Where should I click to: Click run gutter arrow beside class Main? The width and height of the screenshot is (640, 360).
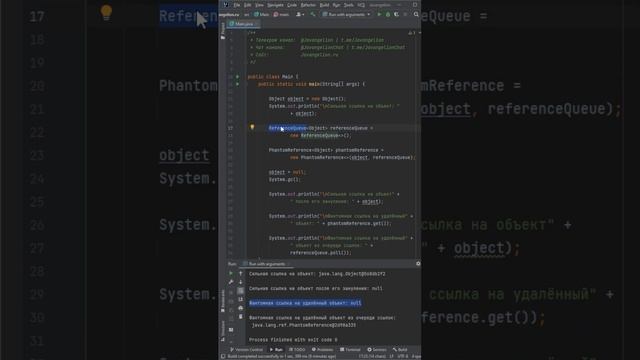(x=238, y=77)
